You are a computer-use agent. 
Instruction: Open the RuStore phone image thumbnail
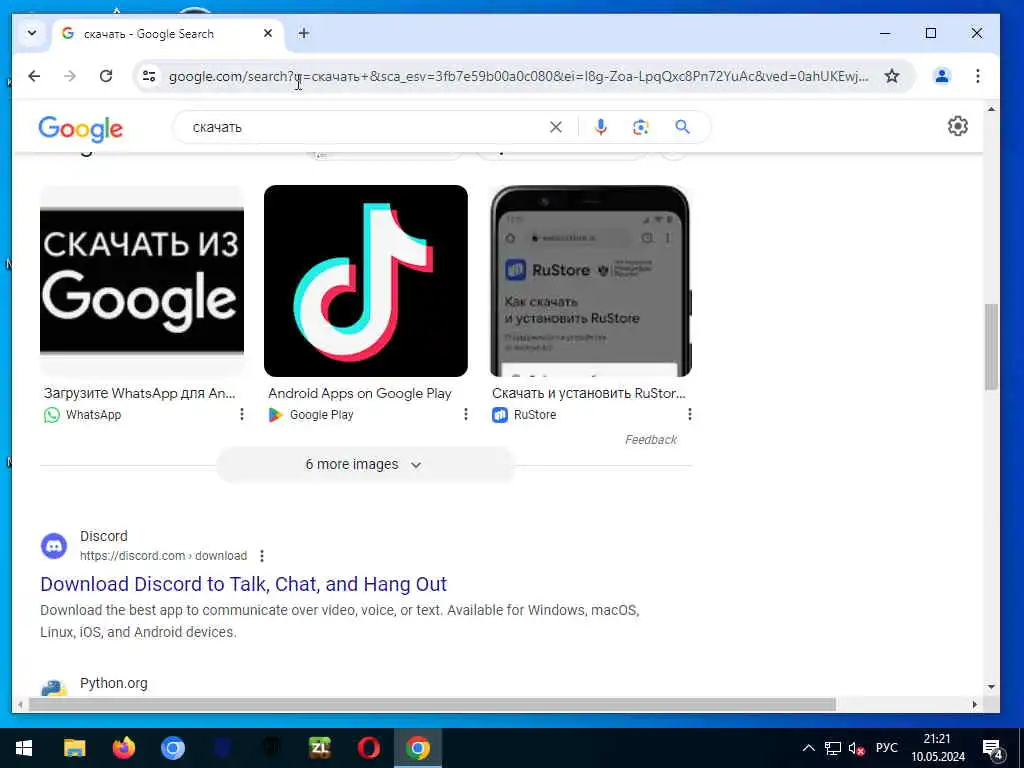590,281
